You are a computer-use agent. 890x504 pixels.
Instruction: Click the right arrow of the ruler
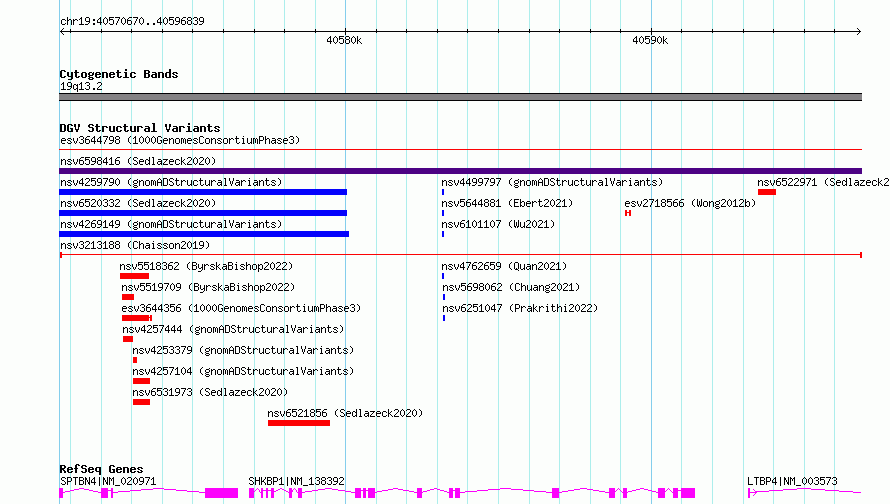tap(858, 31)
